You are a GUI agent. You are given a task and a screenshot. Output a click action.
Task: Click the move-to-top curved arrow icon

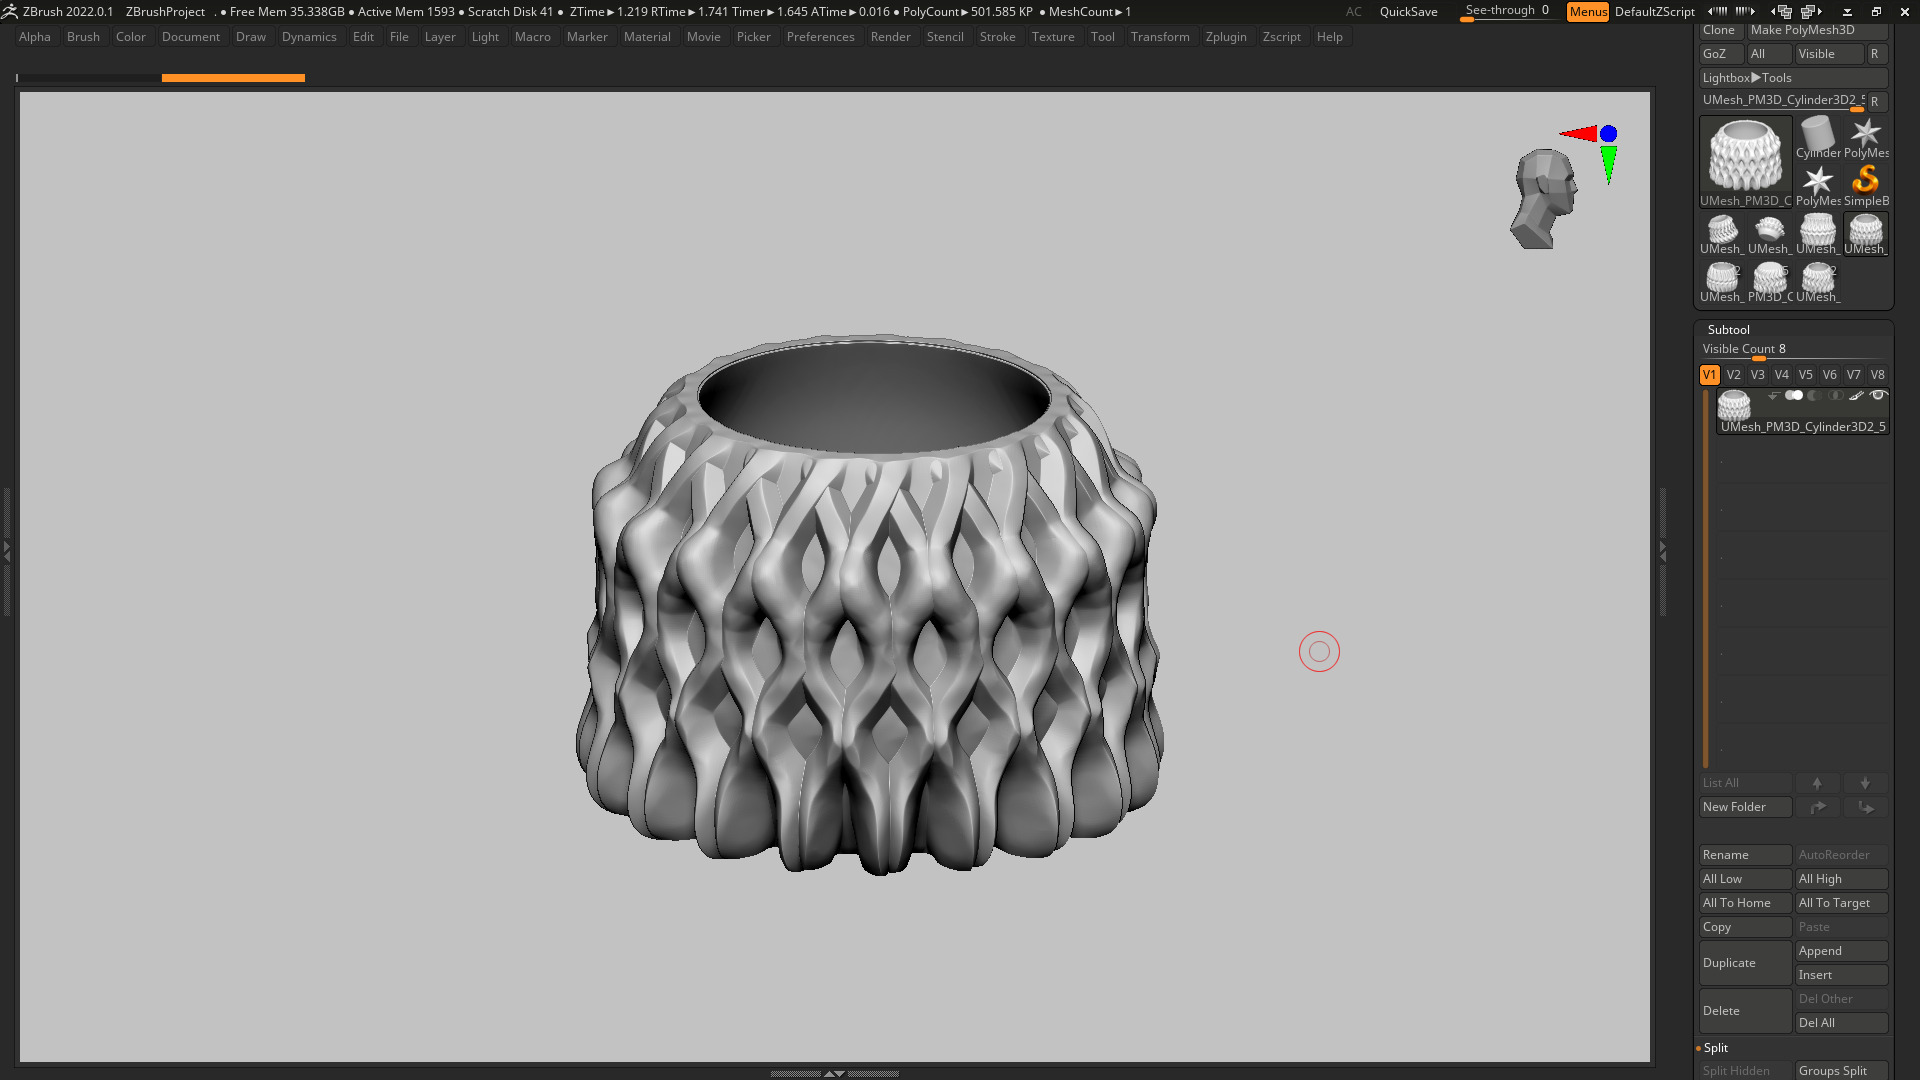[1817, 807]
